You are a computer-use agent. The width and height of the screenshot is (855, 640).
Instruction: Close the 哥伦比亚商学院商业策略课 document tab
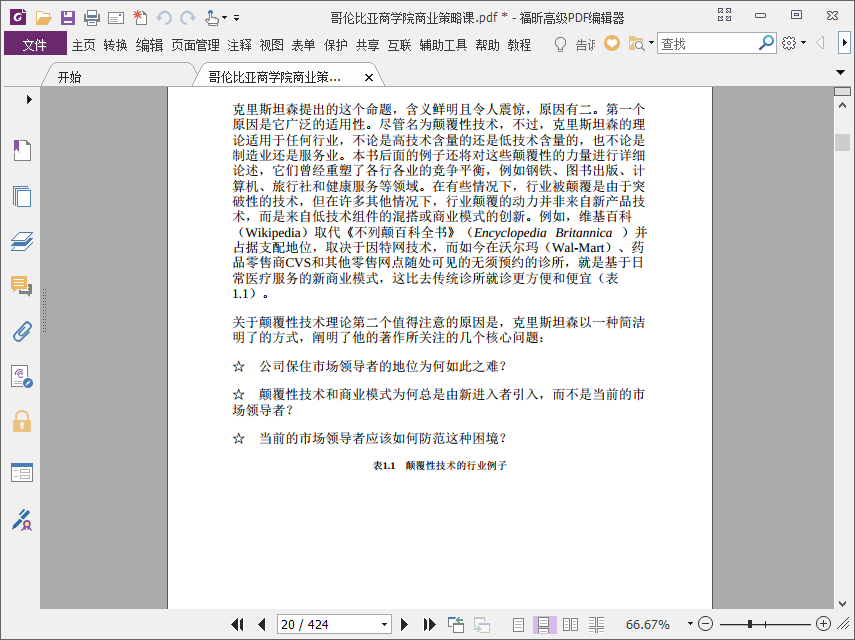coord(369,78)
